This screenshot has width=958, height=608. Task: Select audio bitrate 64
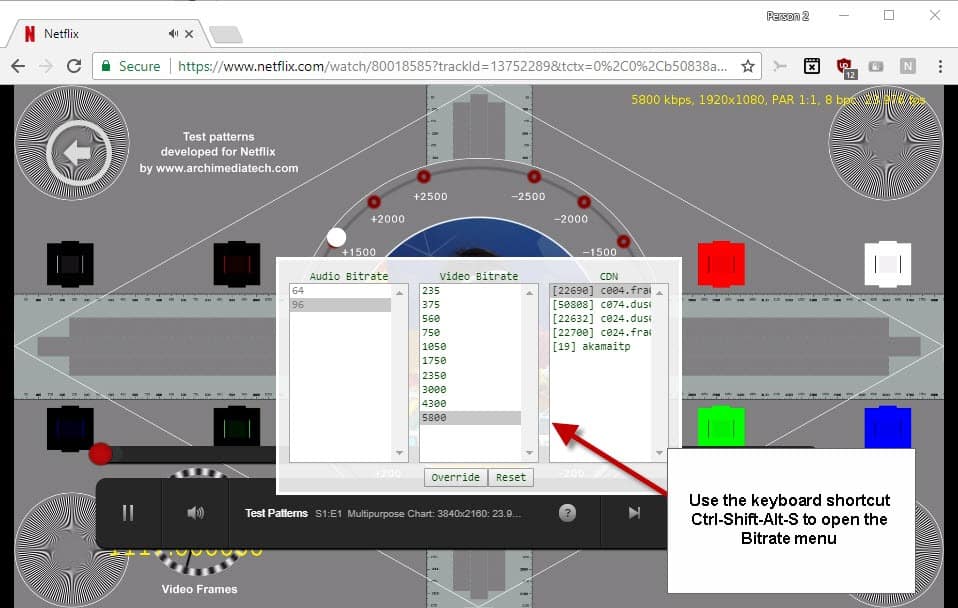tap(340, 291)
